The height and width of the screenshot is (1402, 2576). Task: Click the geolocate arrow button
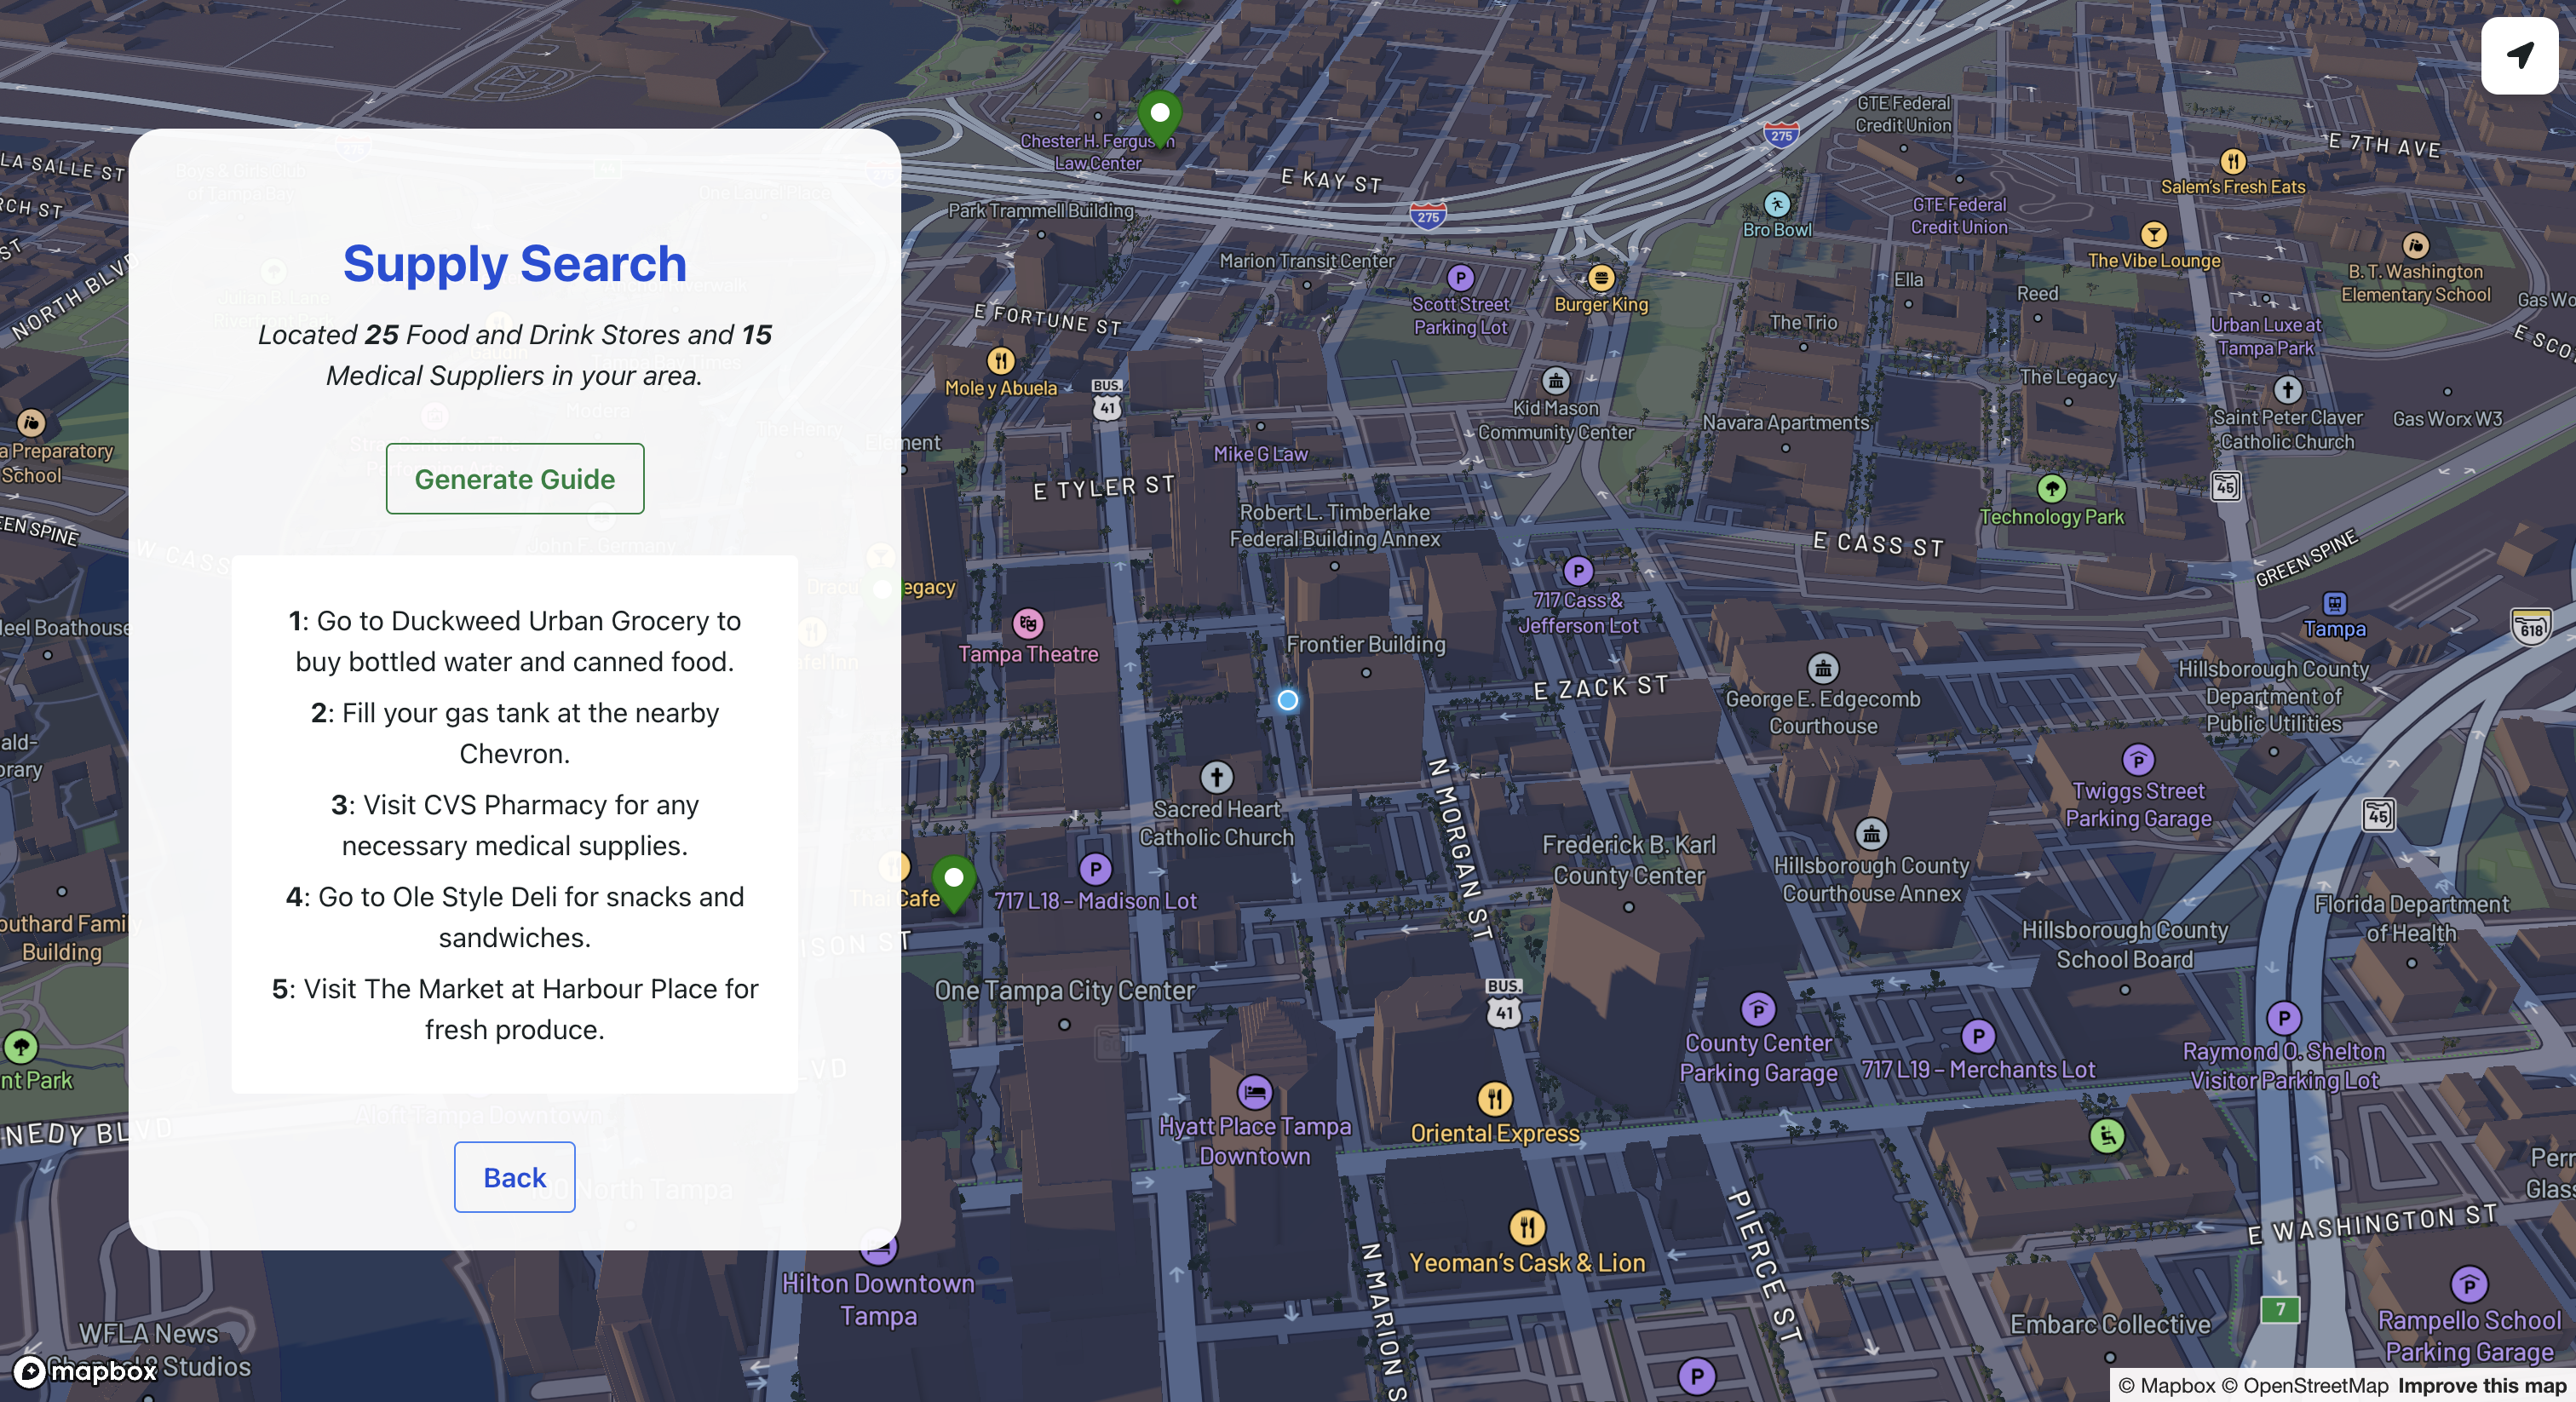pos(2519,55)
